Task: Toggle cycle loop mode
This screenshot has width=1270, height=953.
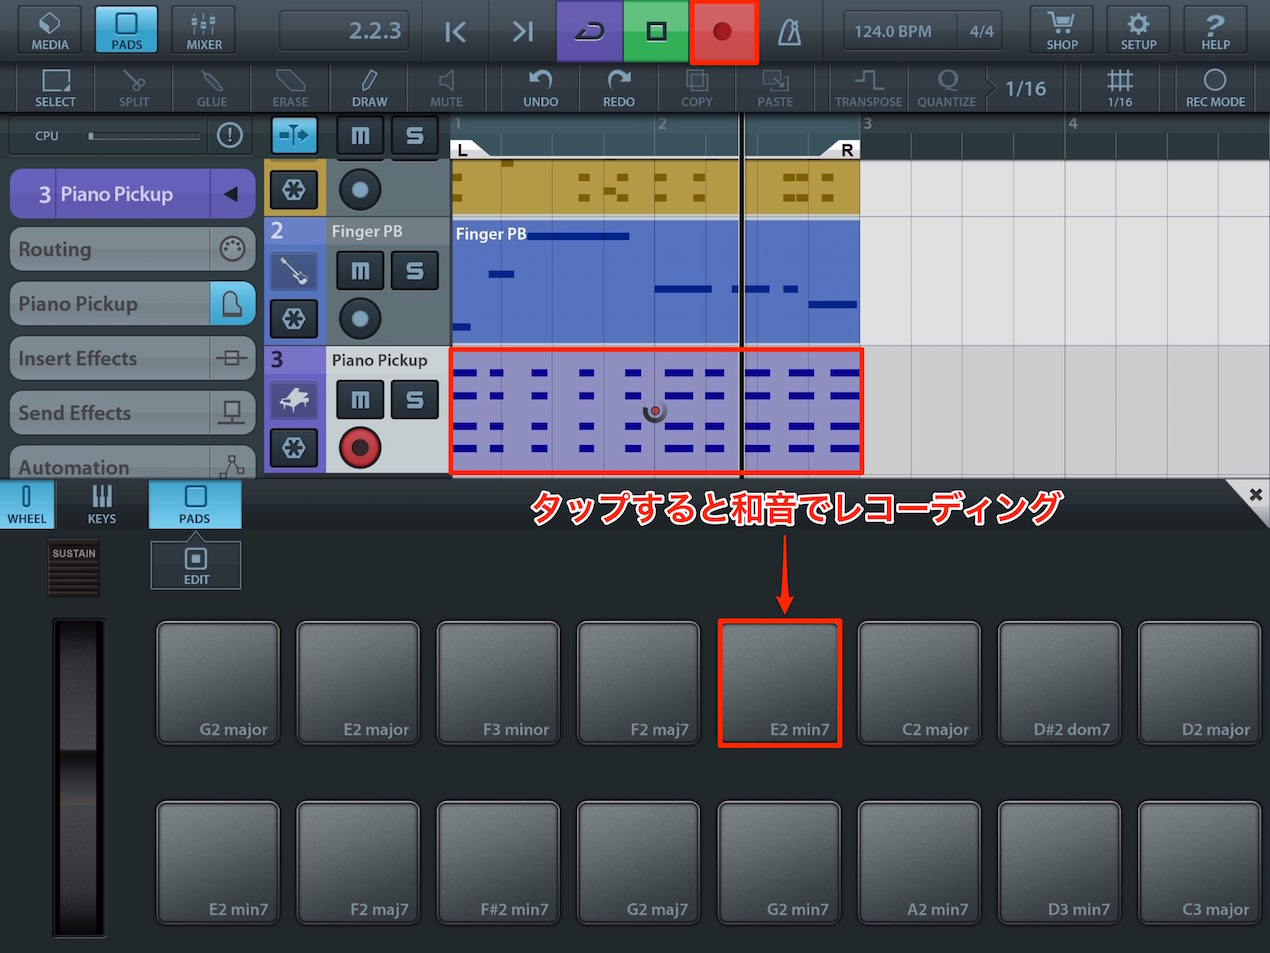Action: coord(589,32)
